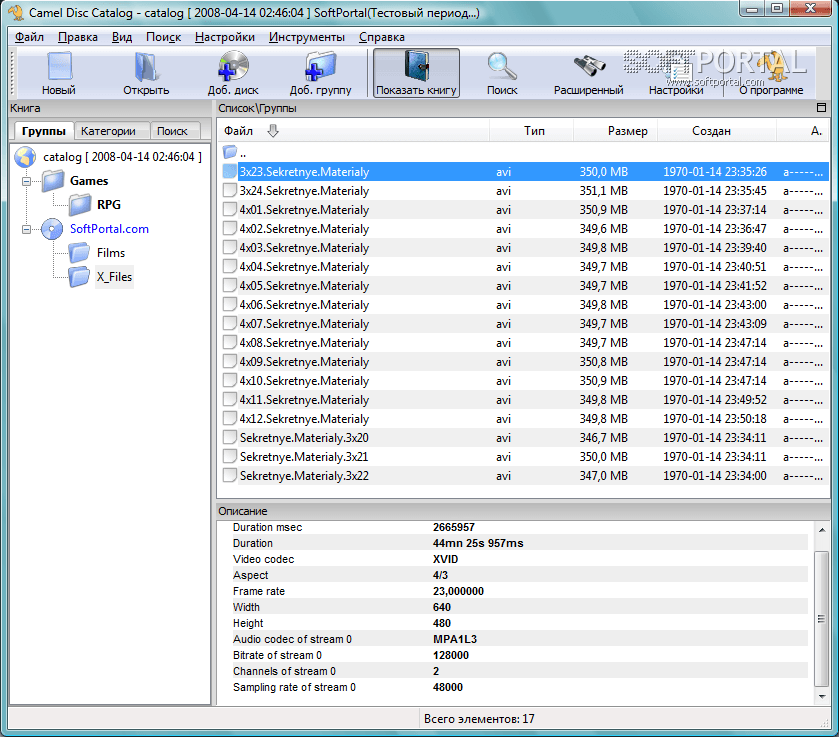Select the catalog globe icon in tree
The width and height of the screenshot is (839, 737).
(25, 157)
